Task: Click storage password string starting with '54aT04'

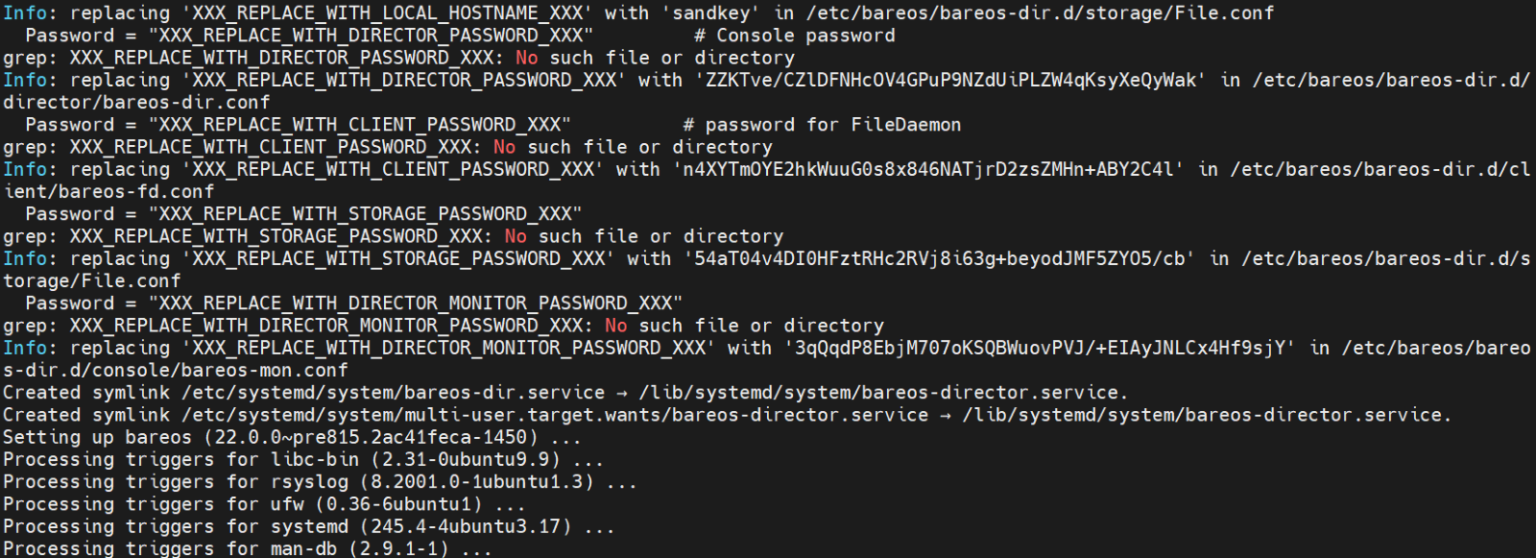Action: pos(939,259)
